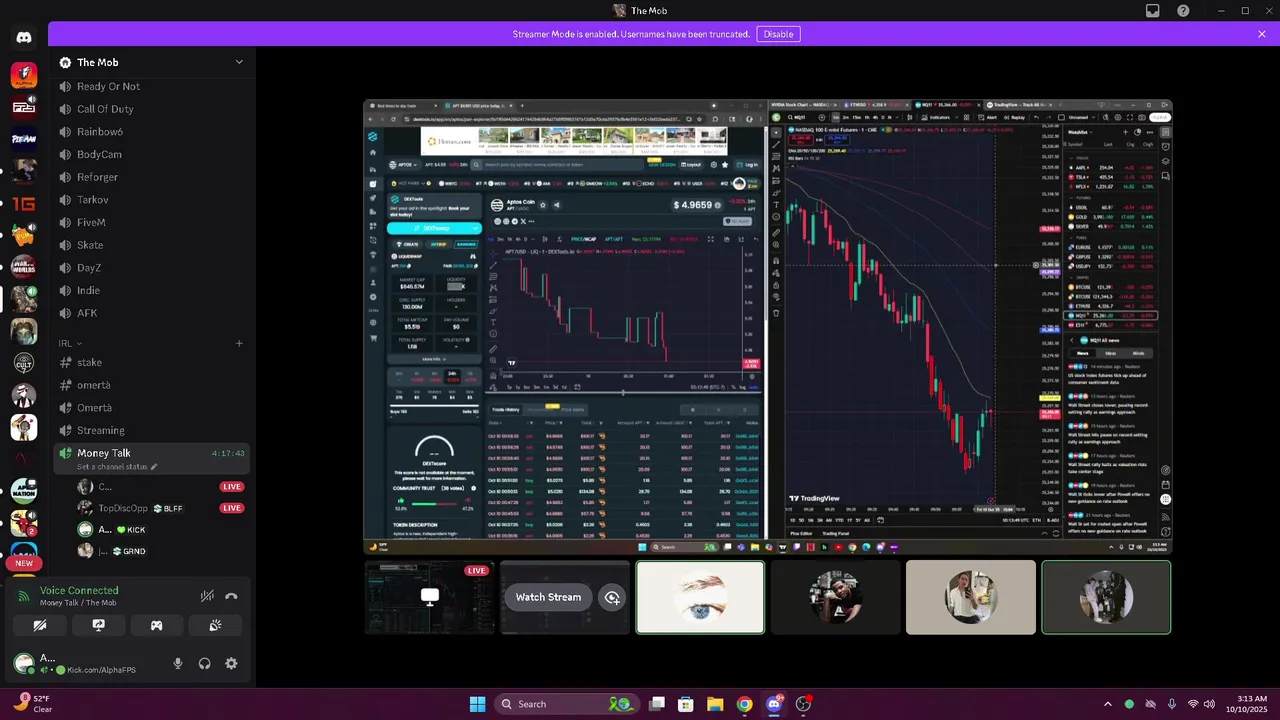1280x720 pixels.
Task: Show hidden system tray icons
Action: click(1107, 704)
